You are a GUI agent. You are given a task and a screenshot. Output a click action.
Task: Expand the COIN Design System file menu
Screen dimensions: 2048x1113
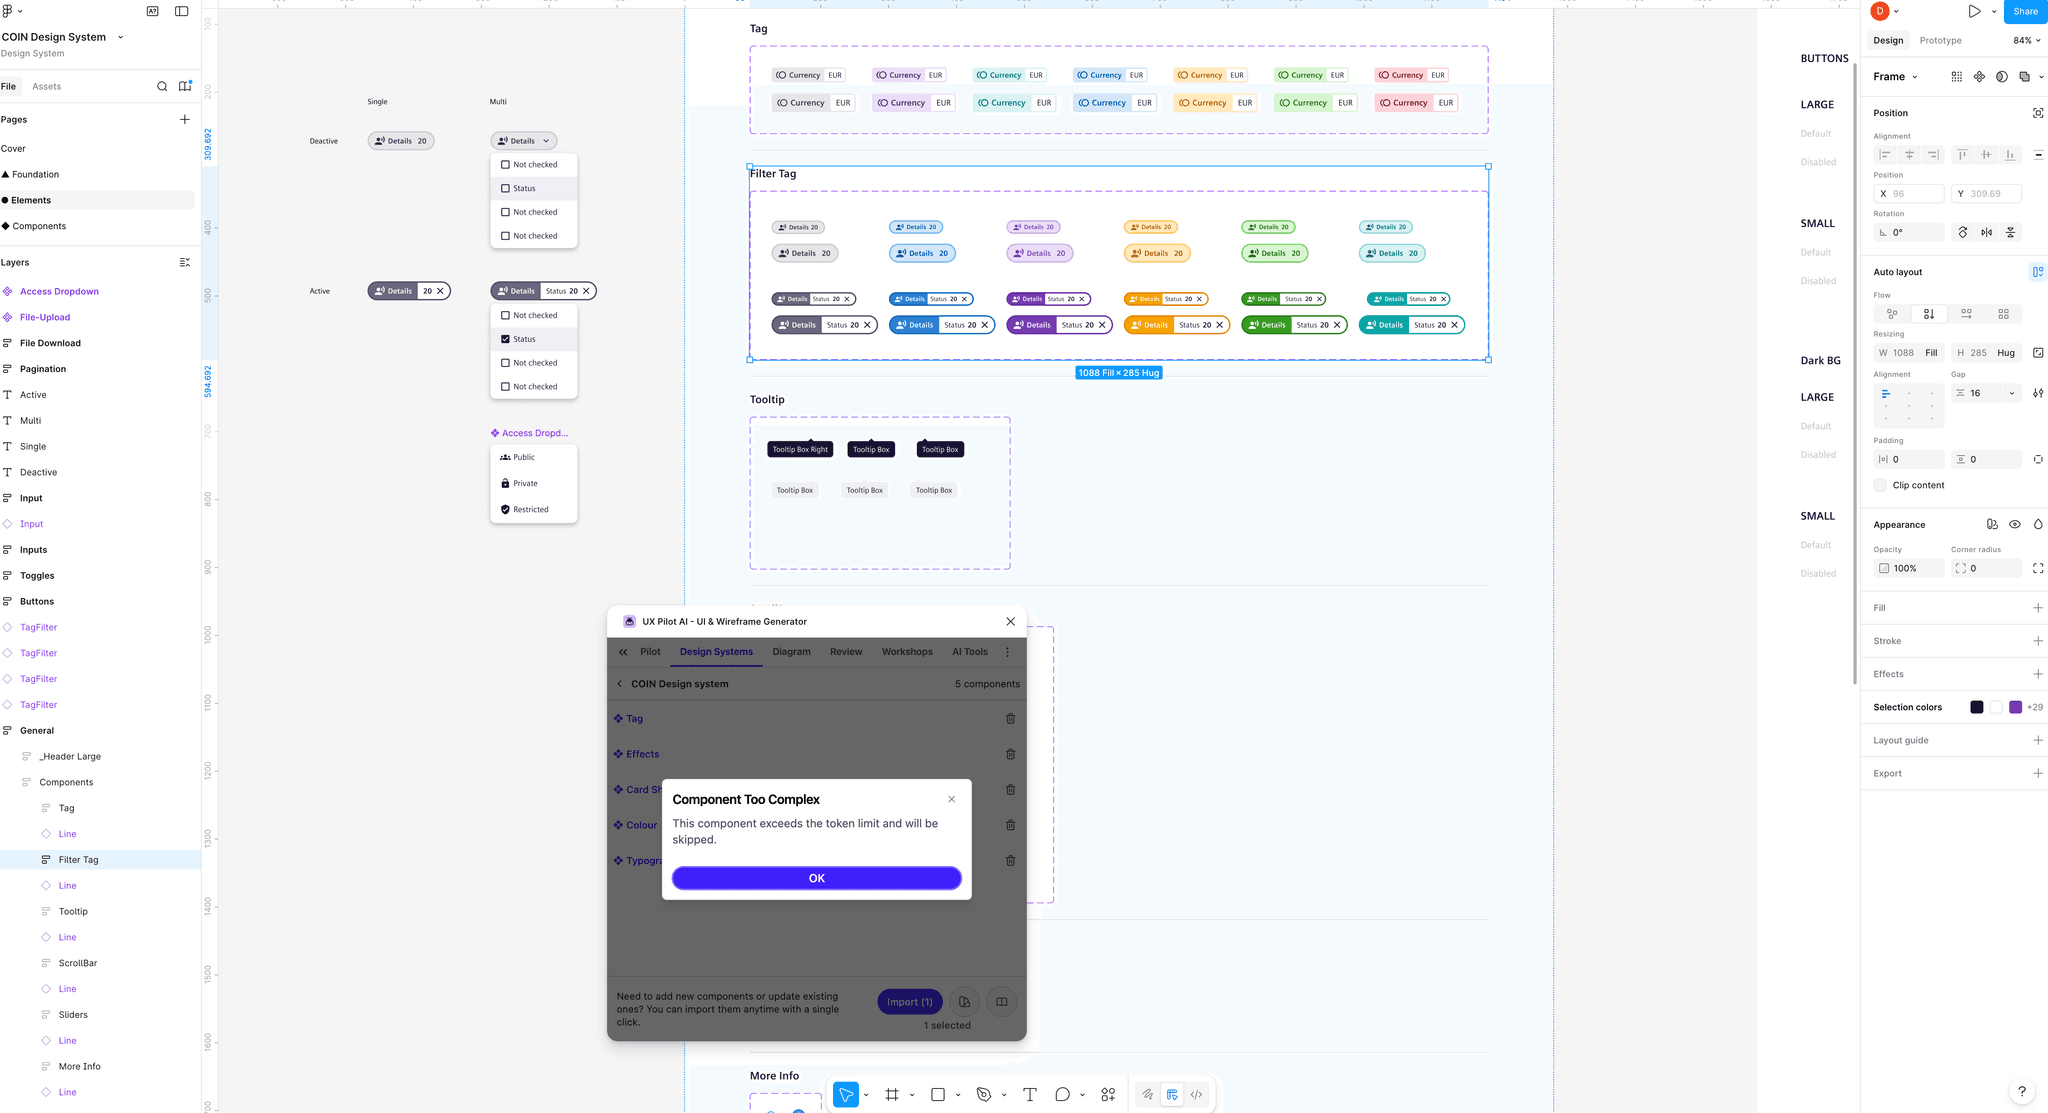pos(121,37)
